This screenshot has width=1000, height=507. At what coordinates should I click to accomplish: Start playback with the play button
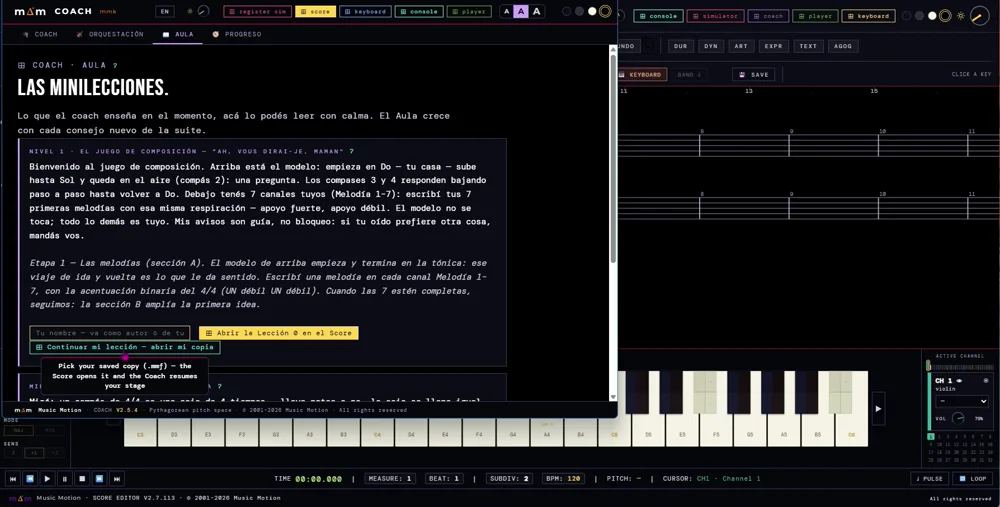(x=47, y=478)
